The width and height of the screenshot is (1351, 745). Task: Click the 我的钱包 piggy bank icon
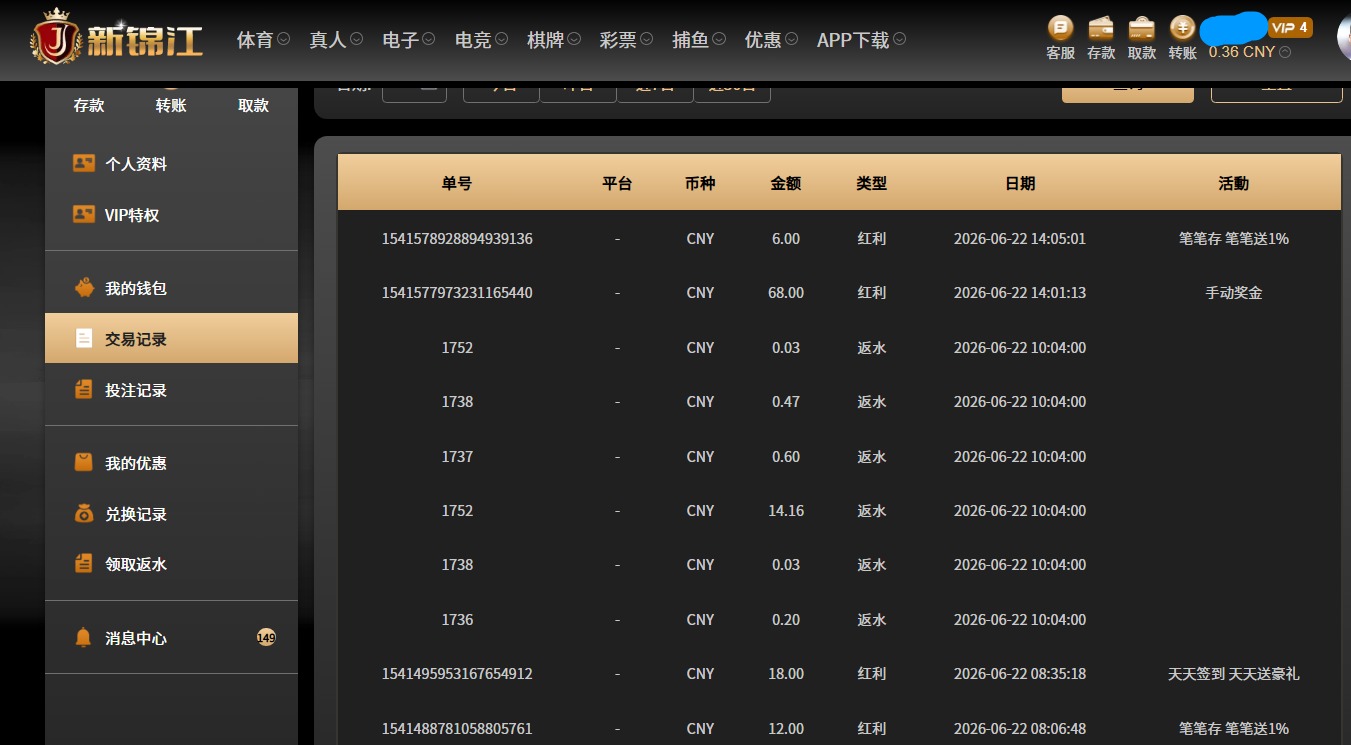pyautogui.click(x=84, y=288)
